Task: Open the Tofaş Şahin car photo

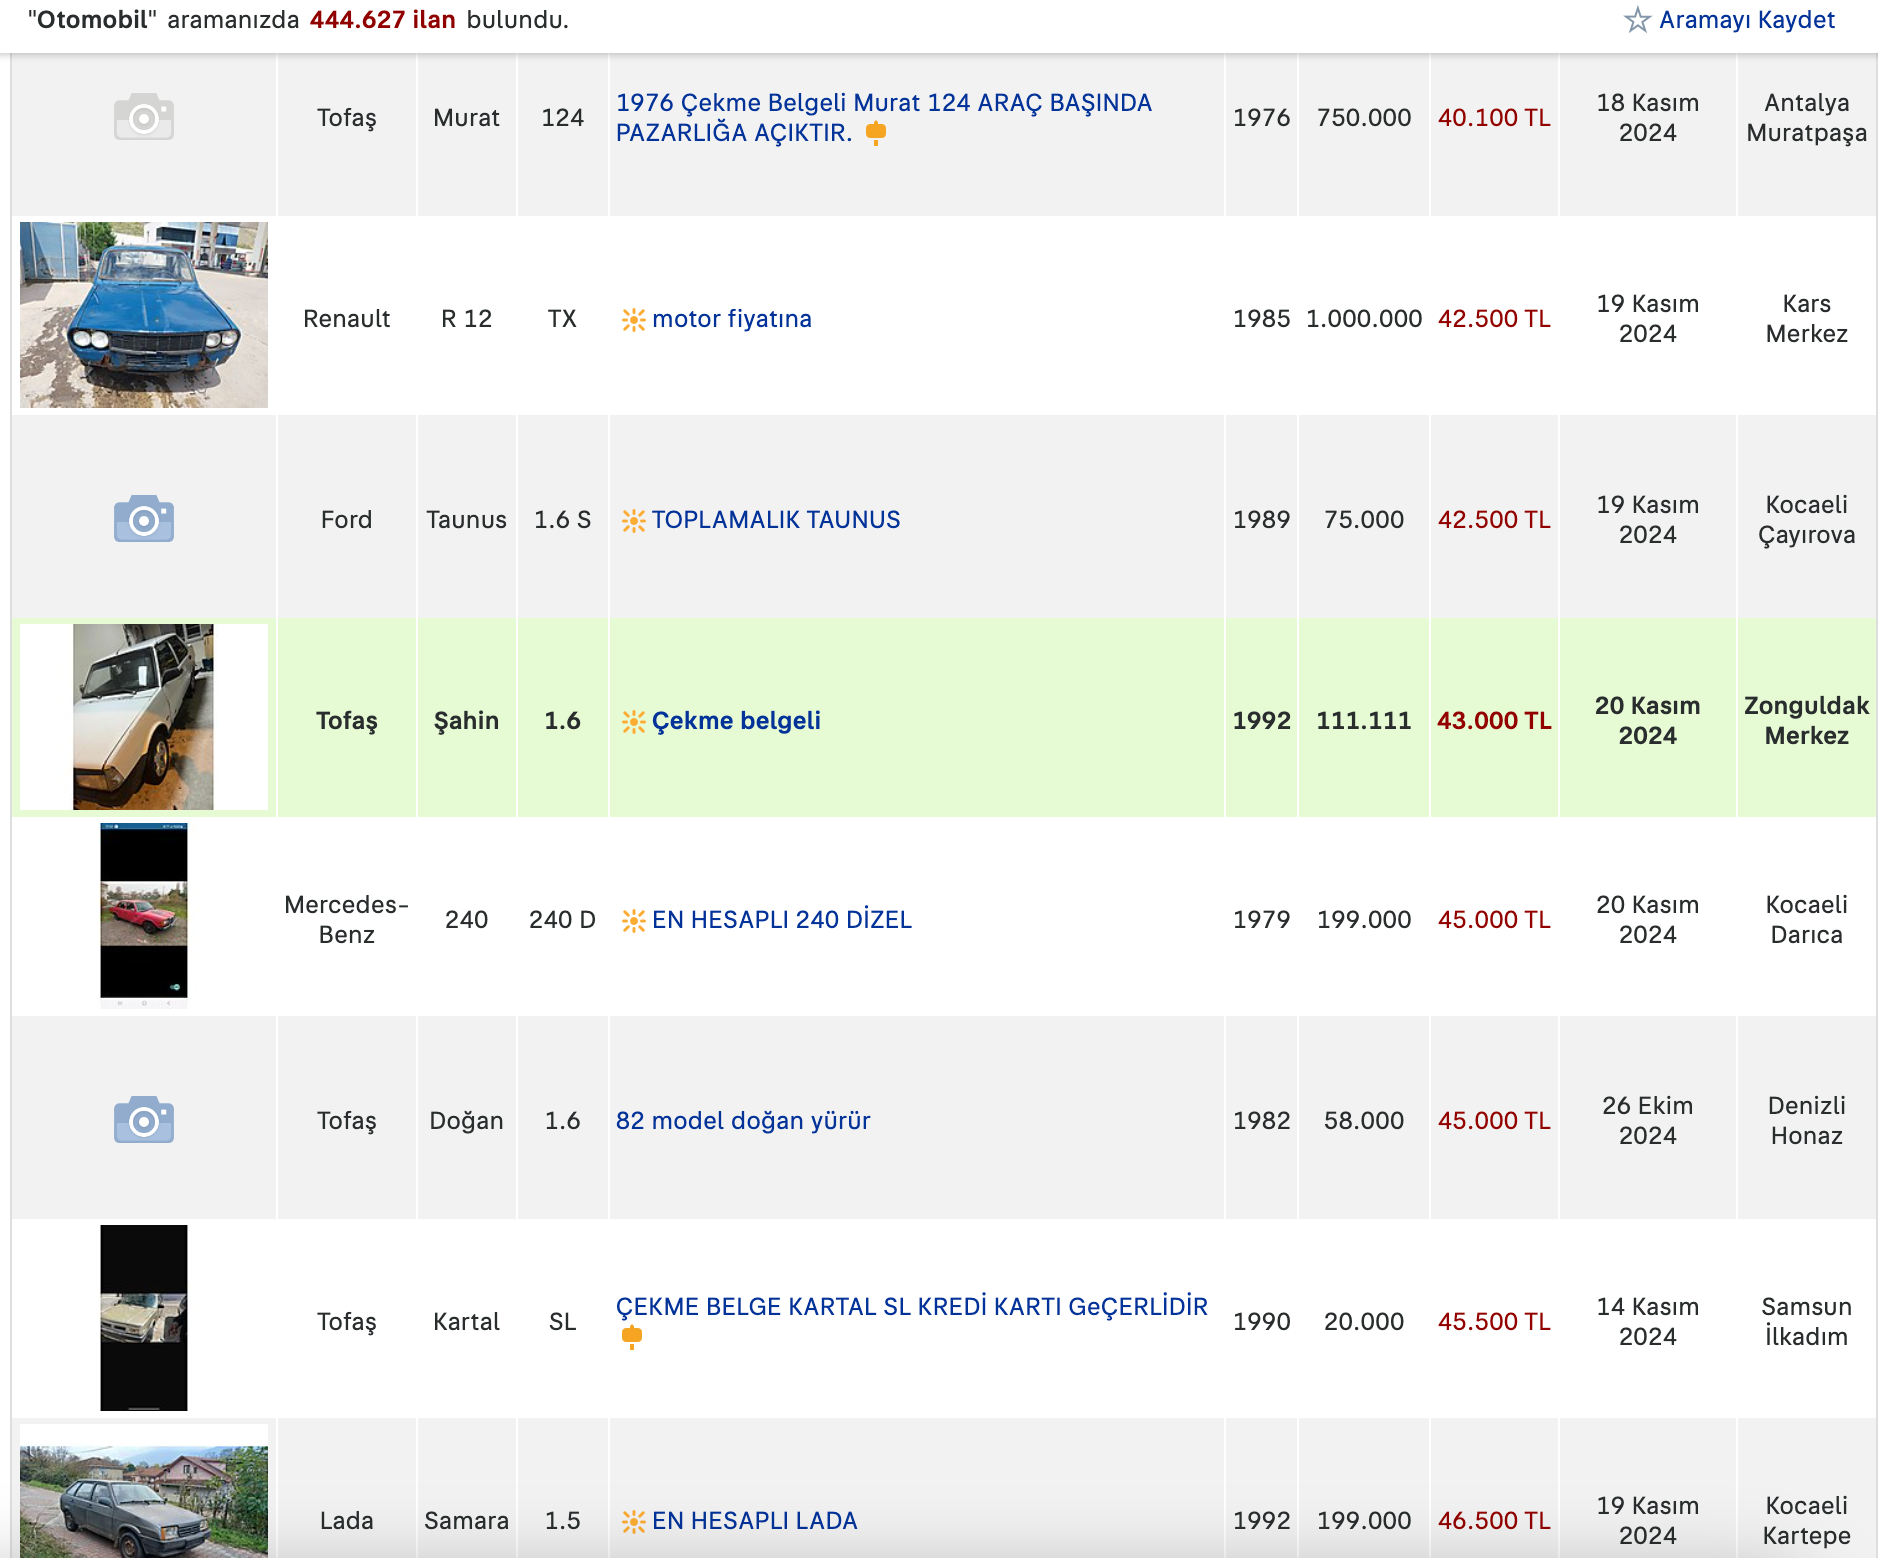Action: [x=144, y=717]
